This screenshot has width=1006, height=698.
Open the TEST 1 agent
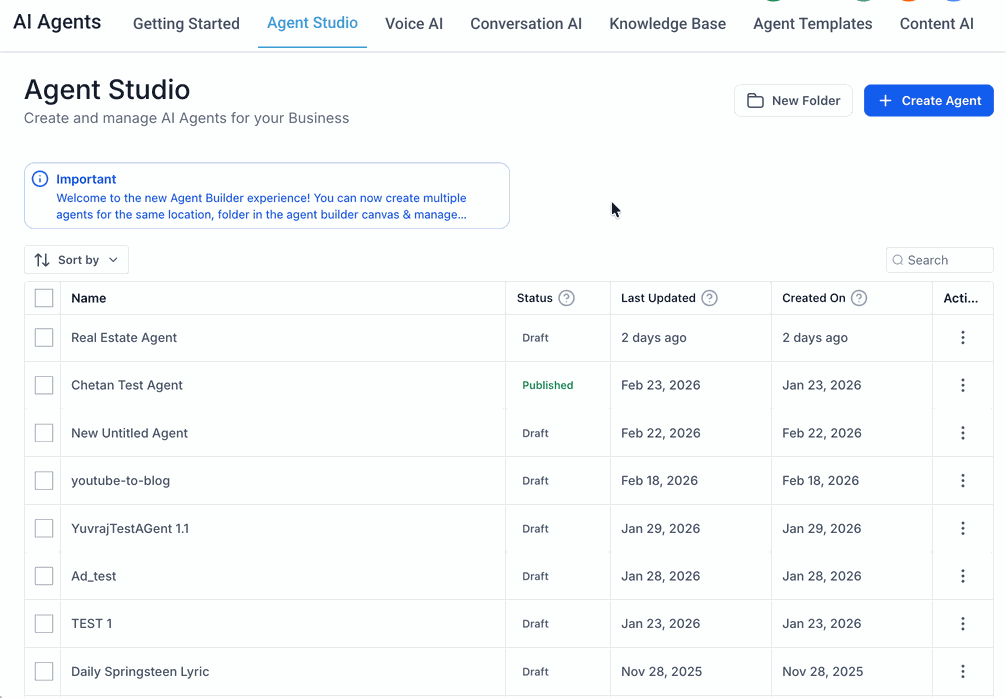[91, 624]
